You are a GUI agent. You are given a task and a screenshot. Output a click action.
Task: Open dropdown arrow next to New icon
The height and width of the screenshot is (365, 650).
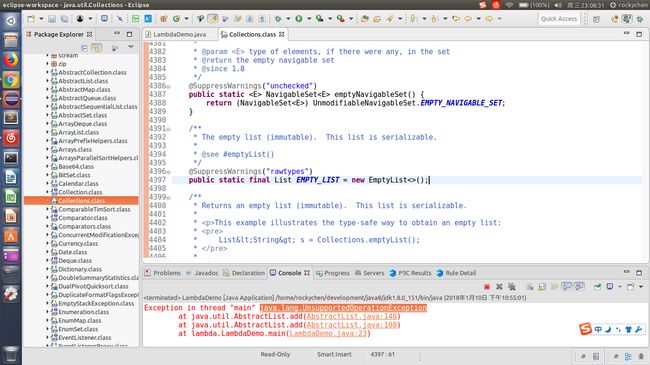pyautogui.click(x=41, y=19)
